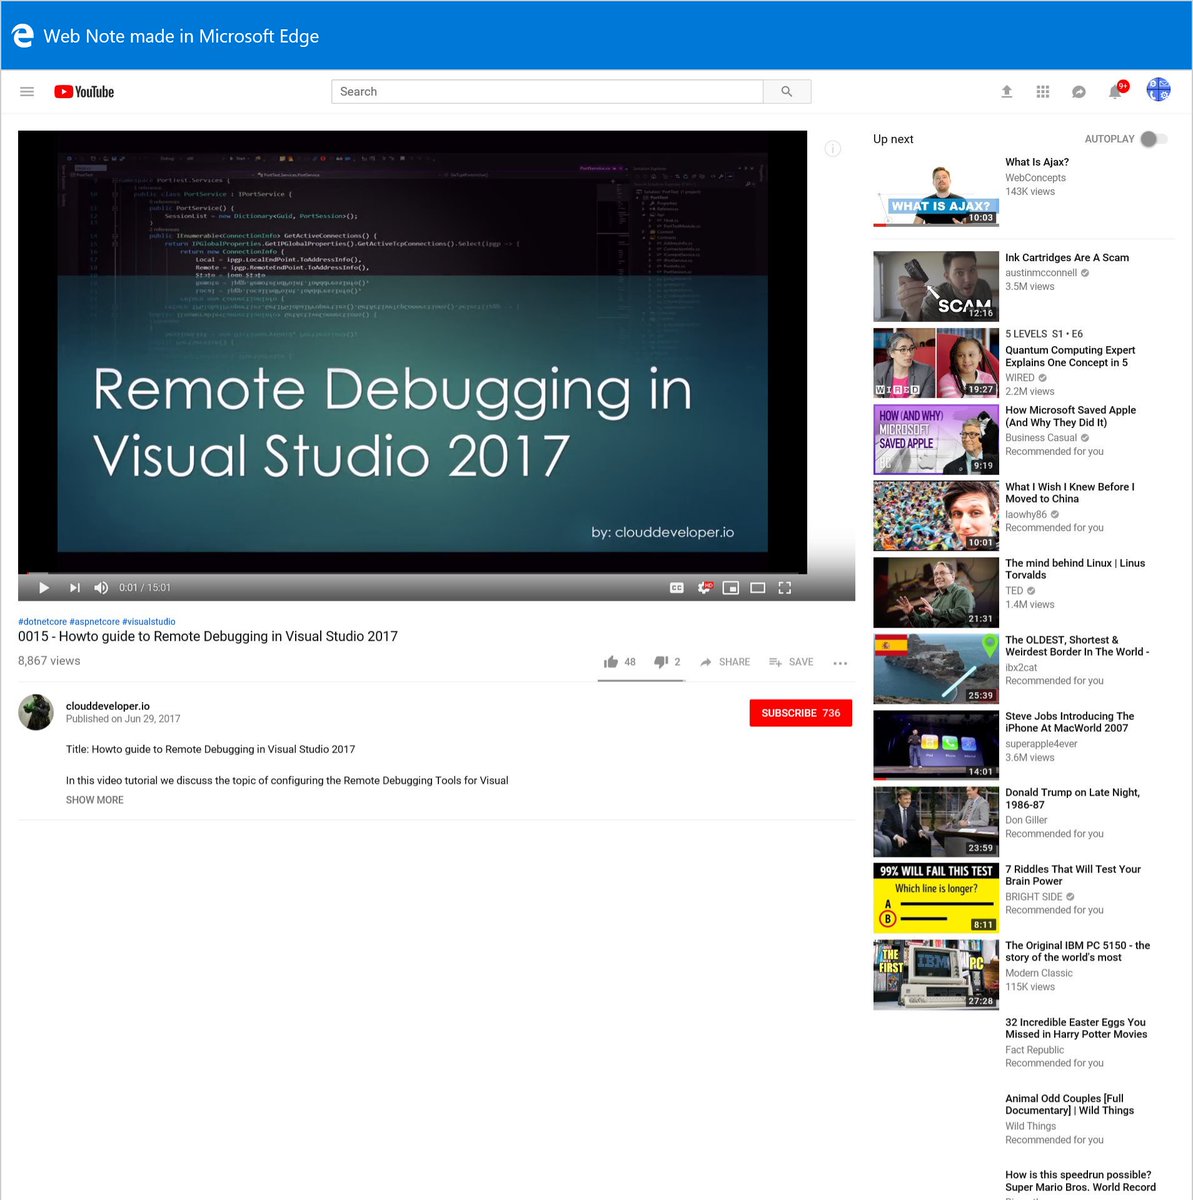Open What Is Ajax? video thumbnail
The height and width of the screenshot is (1200, 1193).
point(936,193)
